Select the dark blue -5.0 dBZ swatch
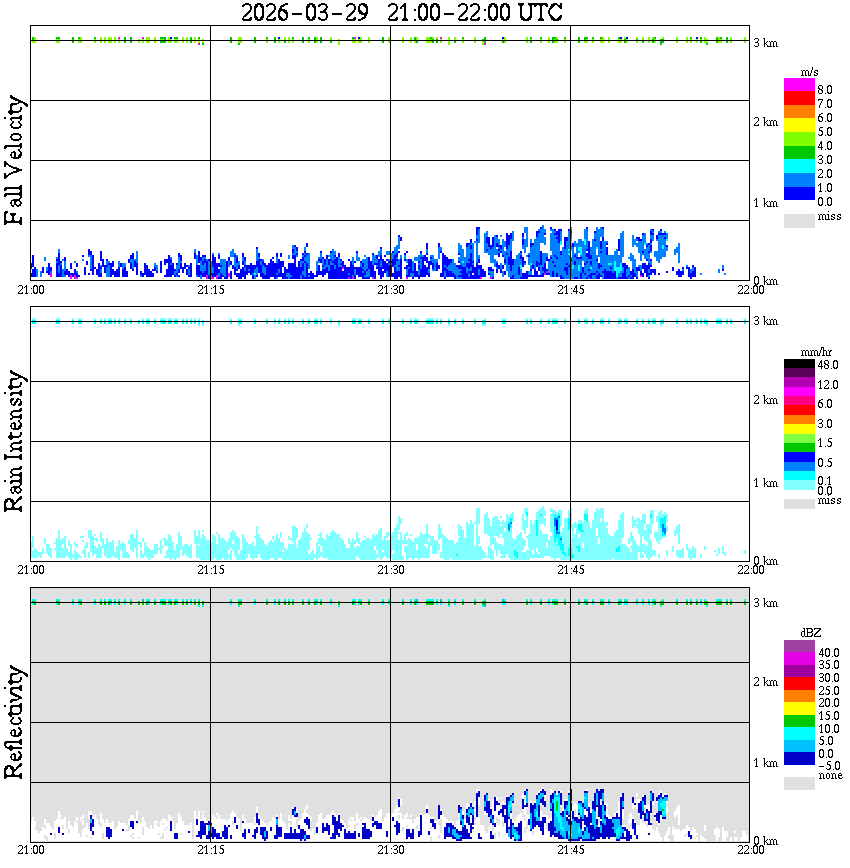This screenshot has height=868, width=850. tap(799, 760)
